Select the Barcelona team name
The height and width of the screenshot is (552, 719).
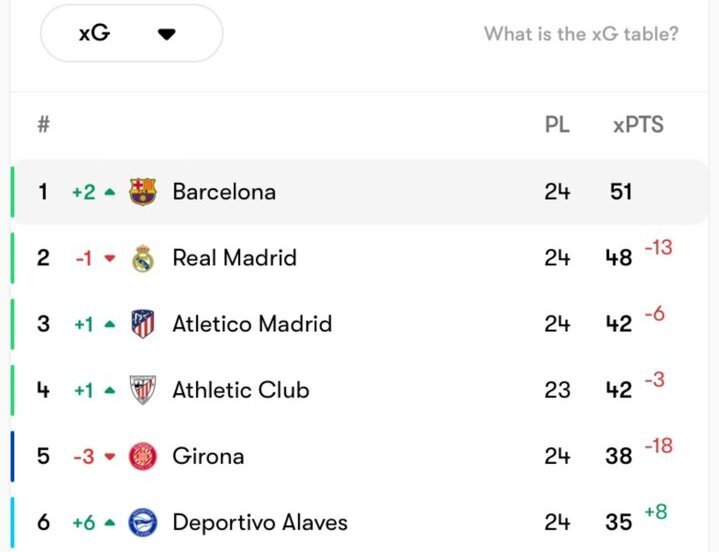(224, 192)
